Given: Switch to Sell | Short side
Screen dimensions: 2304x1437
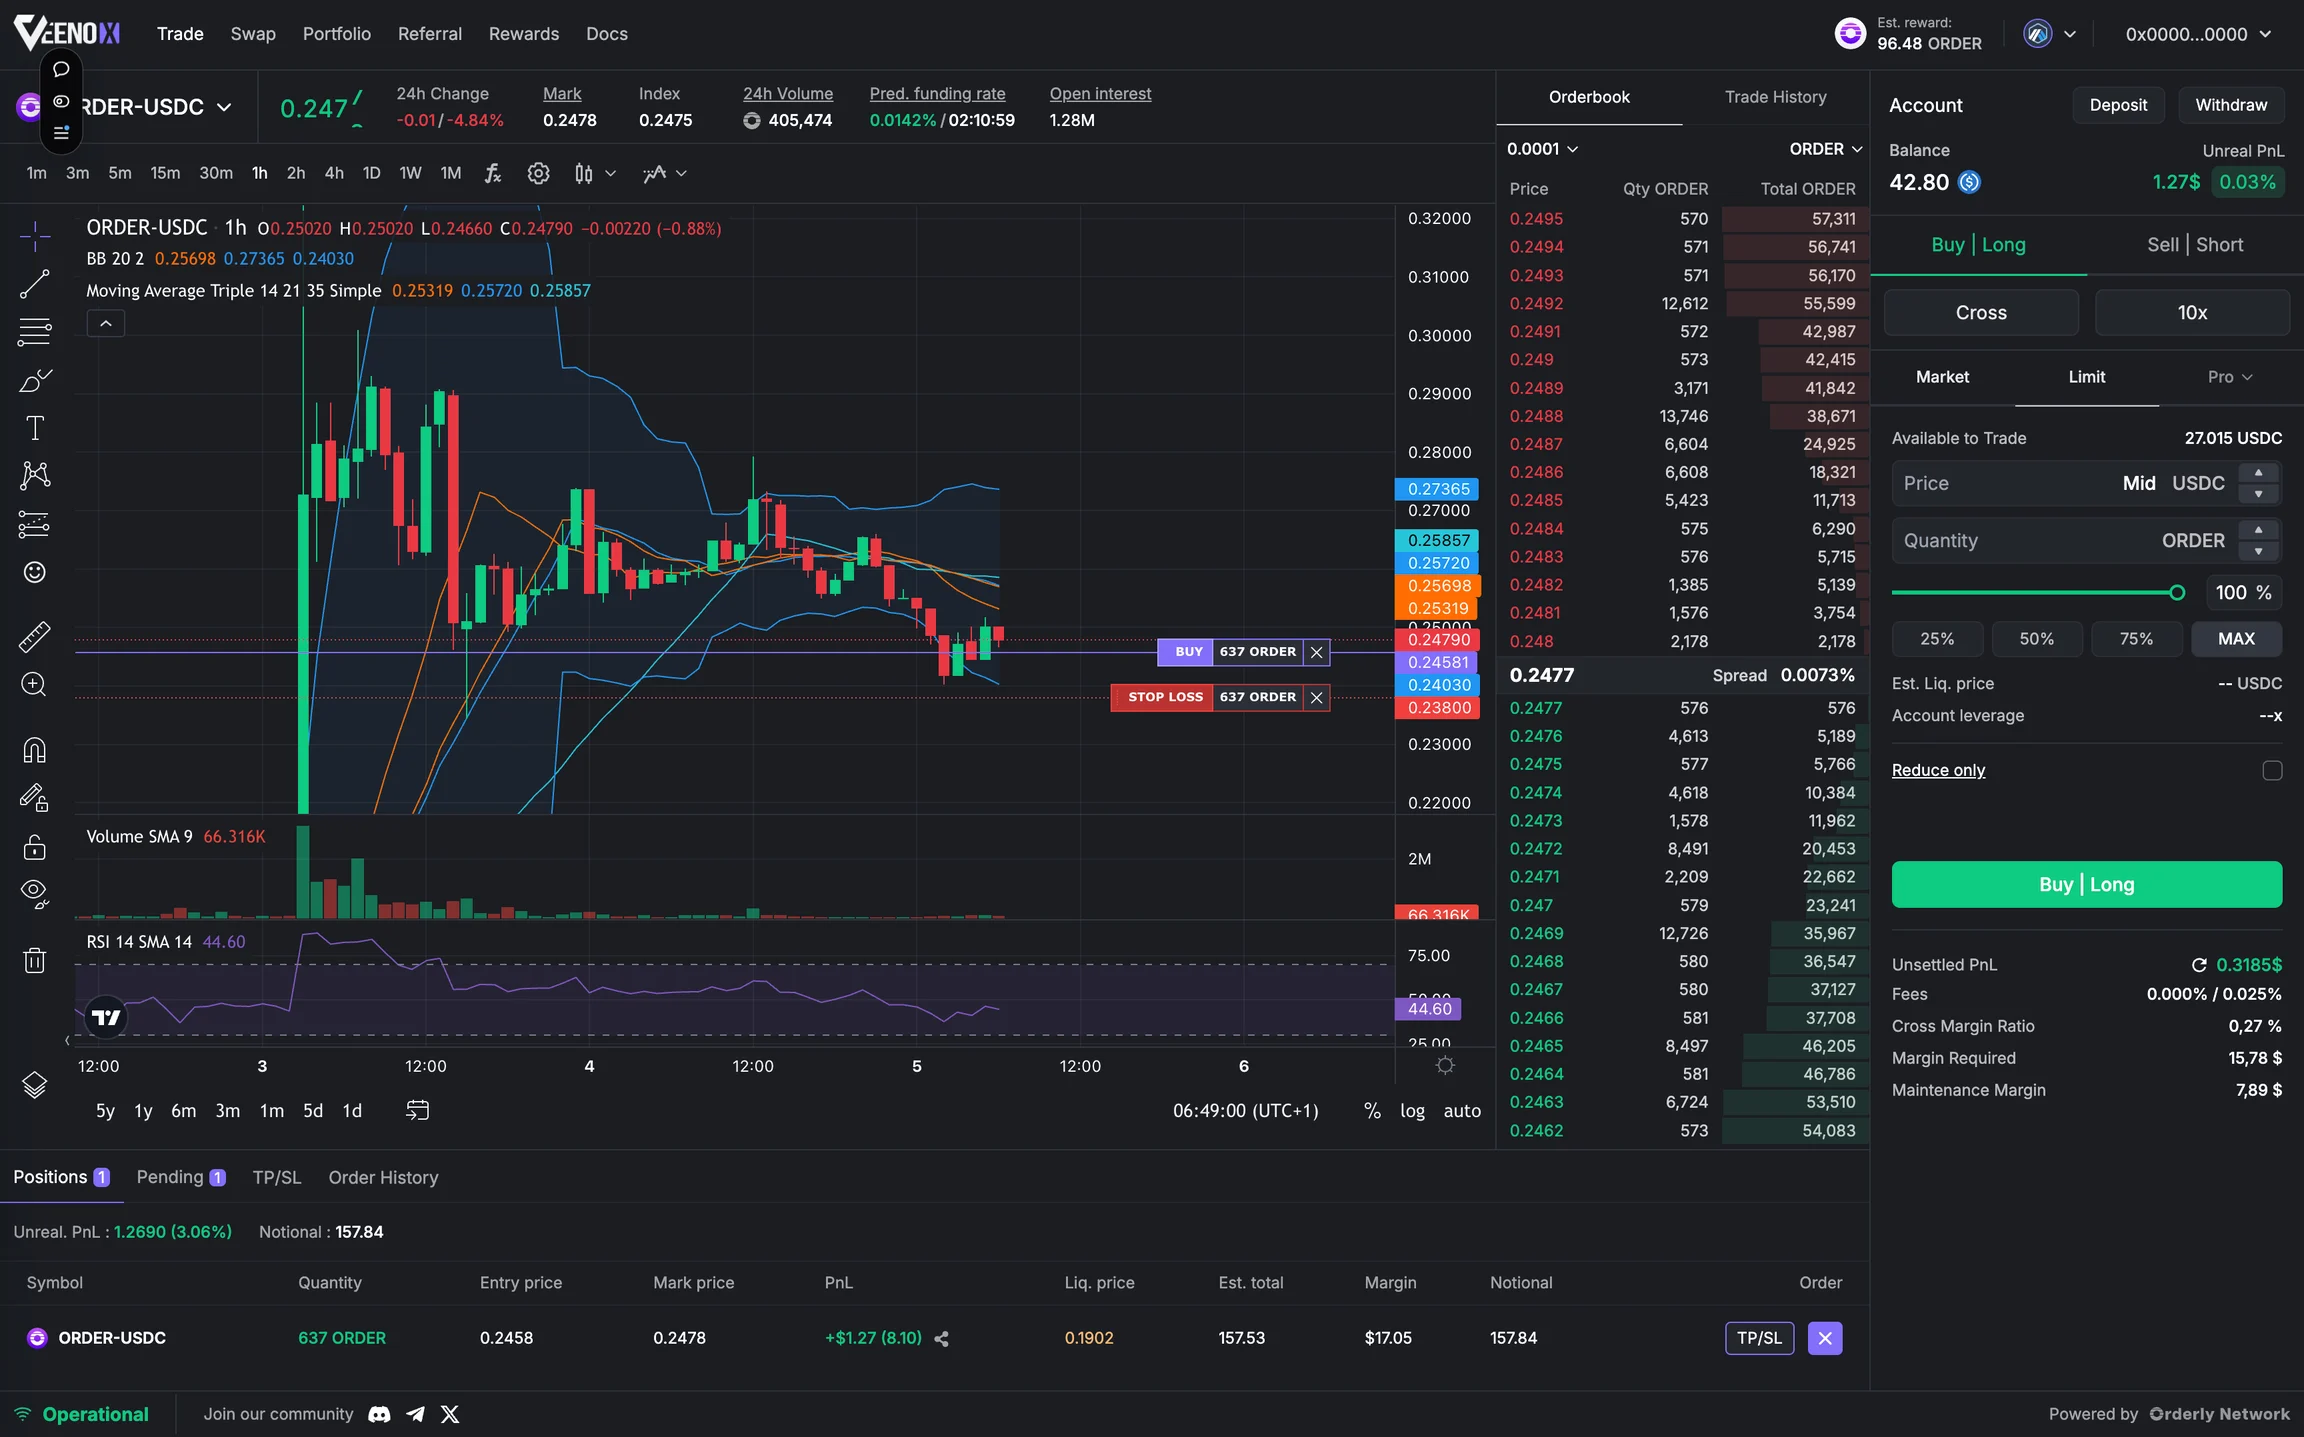Looking at the screenshot, I should (2195, 245).
